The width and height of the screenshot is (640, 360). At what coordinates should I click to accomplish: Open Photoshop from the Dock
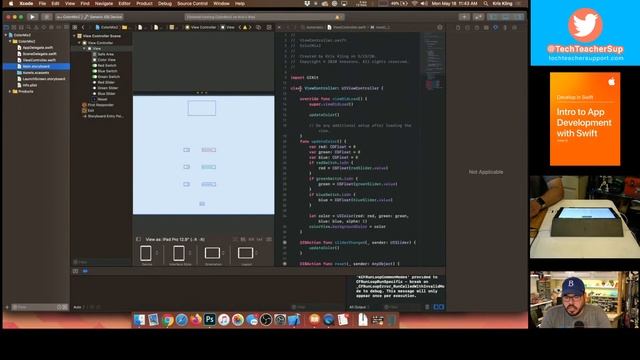click(209, 320)
